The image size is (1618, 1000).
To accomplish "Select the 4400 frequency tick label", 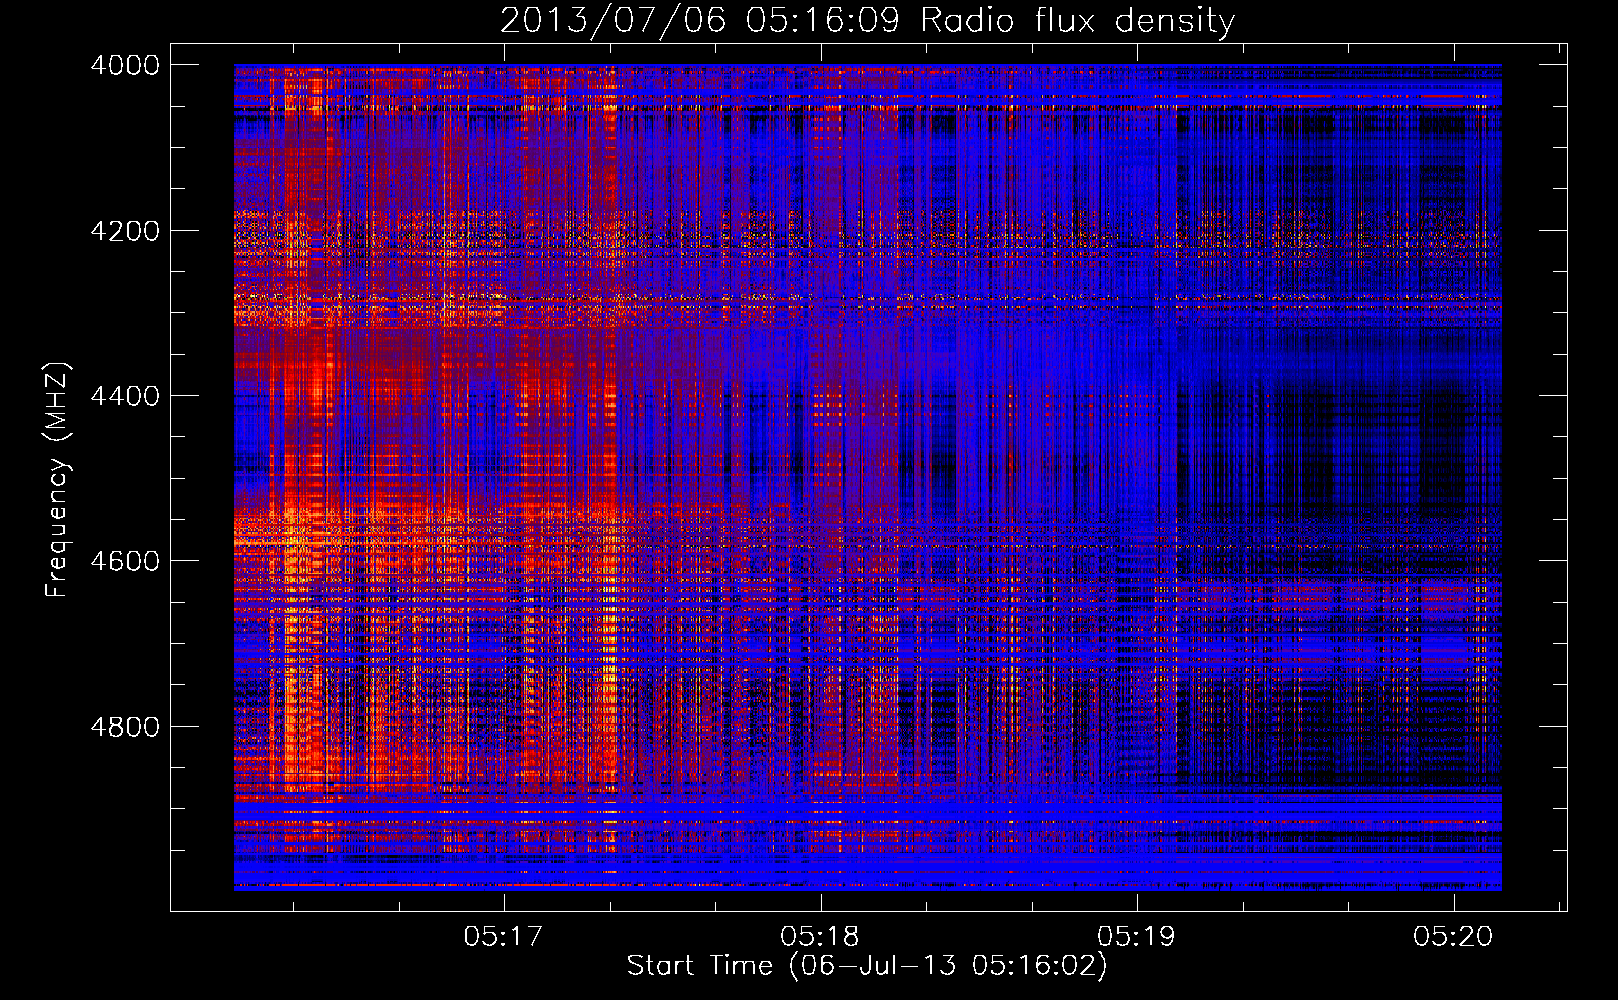I will click(x=125, y=396).
